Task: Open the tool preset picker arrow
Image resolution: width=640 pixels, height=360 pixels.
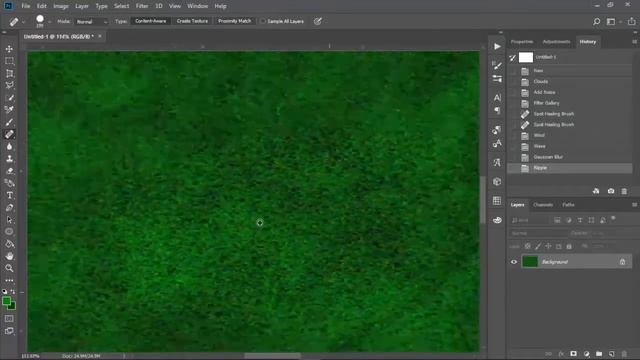Action: point(23,21)
